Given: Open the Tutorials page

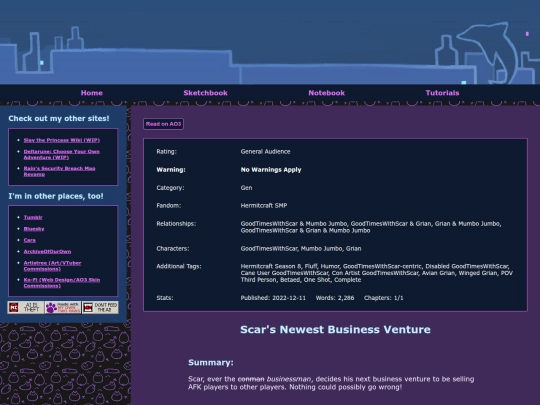Looking at the screenshot, I should 442,93.
